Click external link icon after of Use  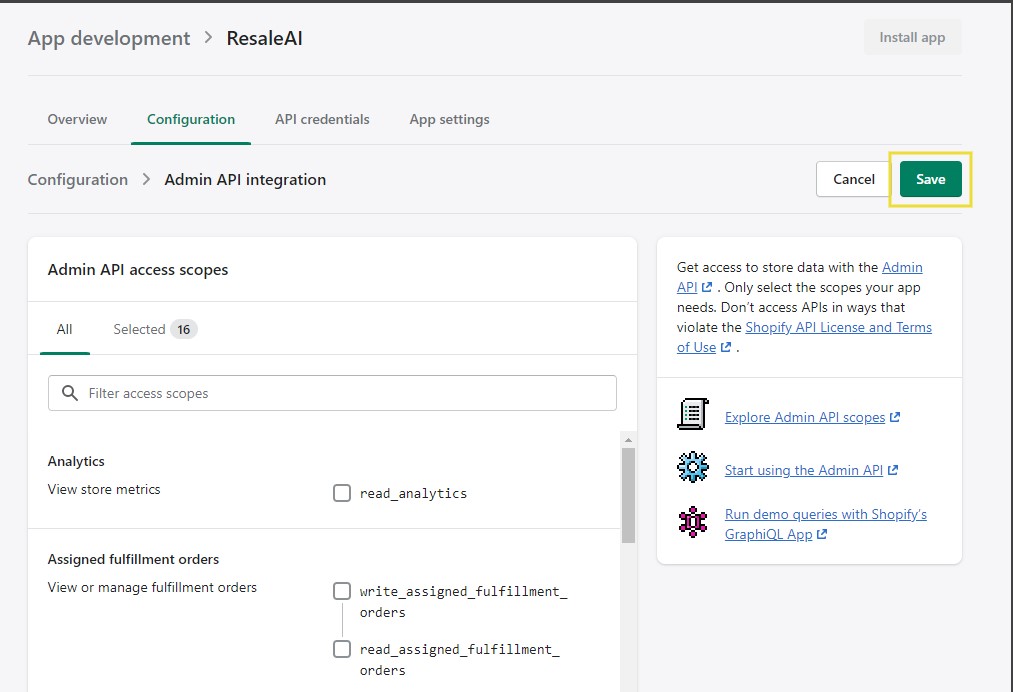[726, 347]
